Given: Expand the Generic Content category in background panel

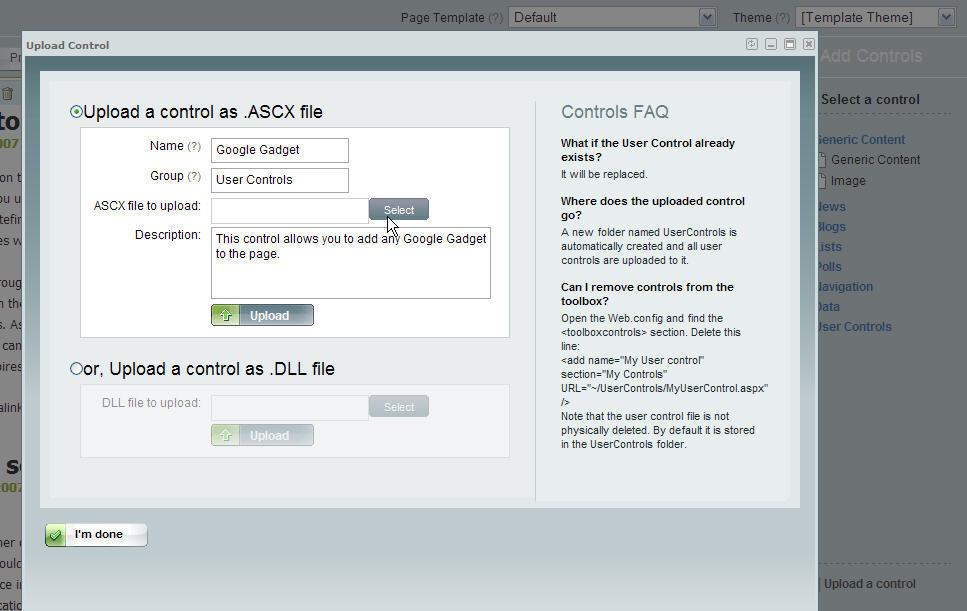Looking at the screenshot, I should pyautogui.click(x=861, y=139).
